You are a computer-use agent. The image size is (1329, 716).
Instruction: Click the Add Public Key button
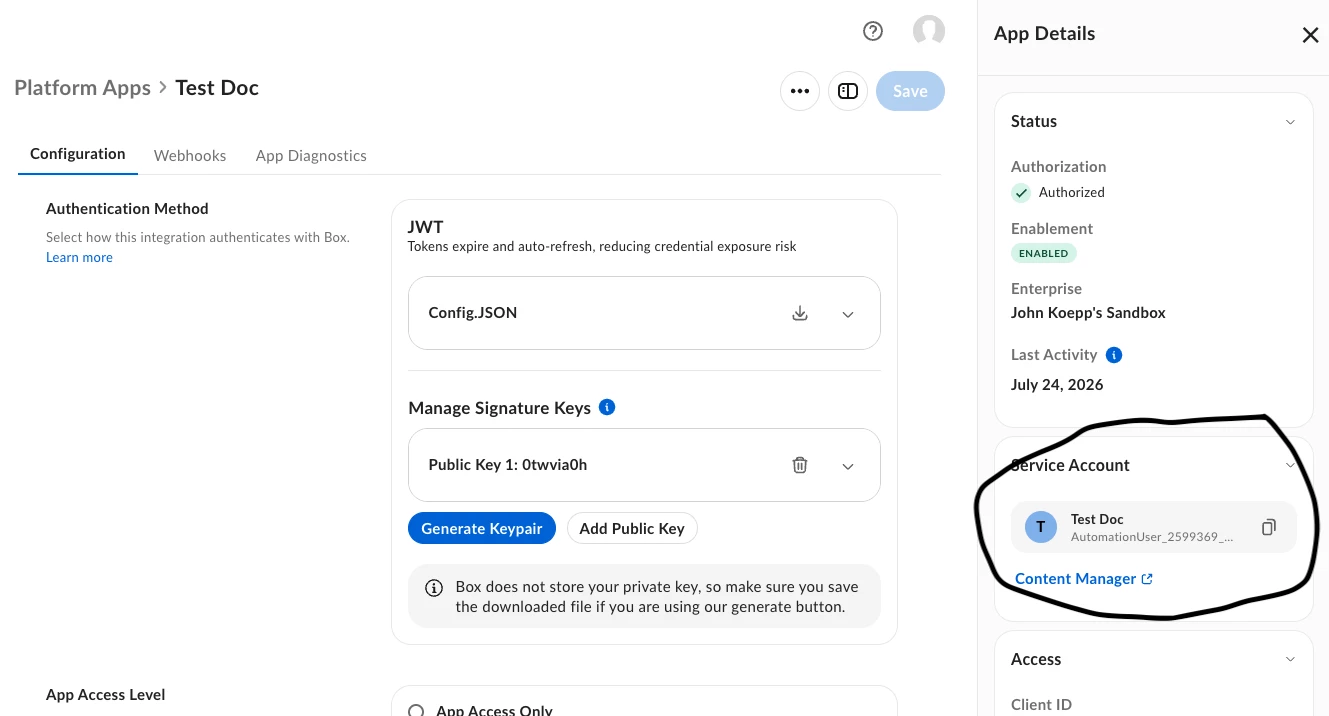632,528
